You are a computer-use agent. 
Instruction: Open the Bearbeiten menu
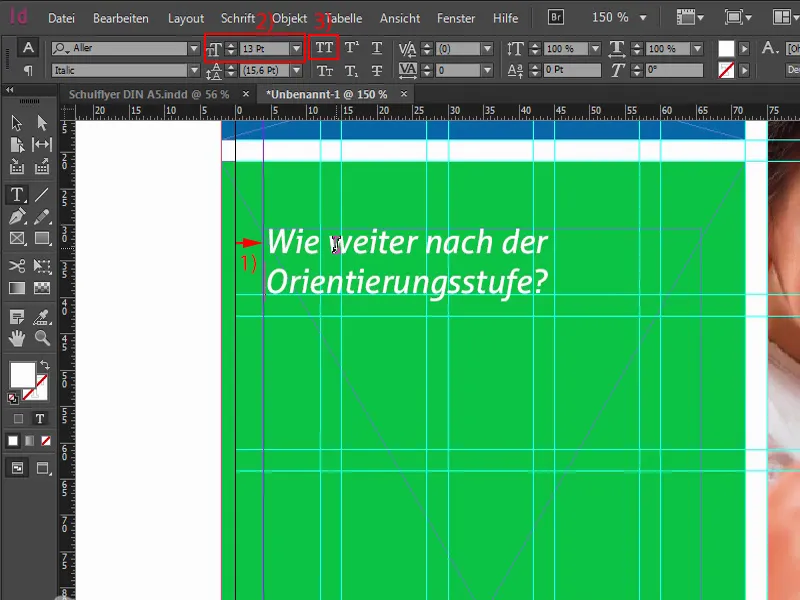tap(121, 18)
